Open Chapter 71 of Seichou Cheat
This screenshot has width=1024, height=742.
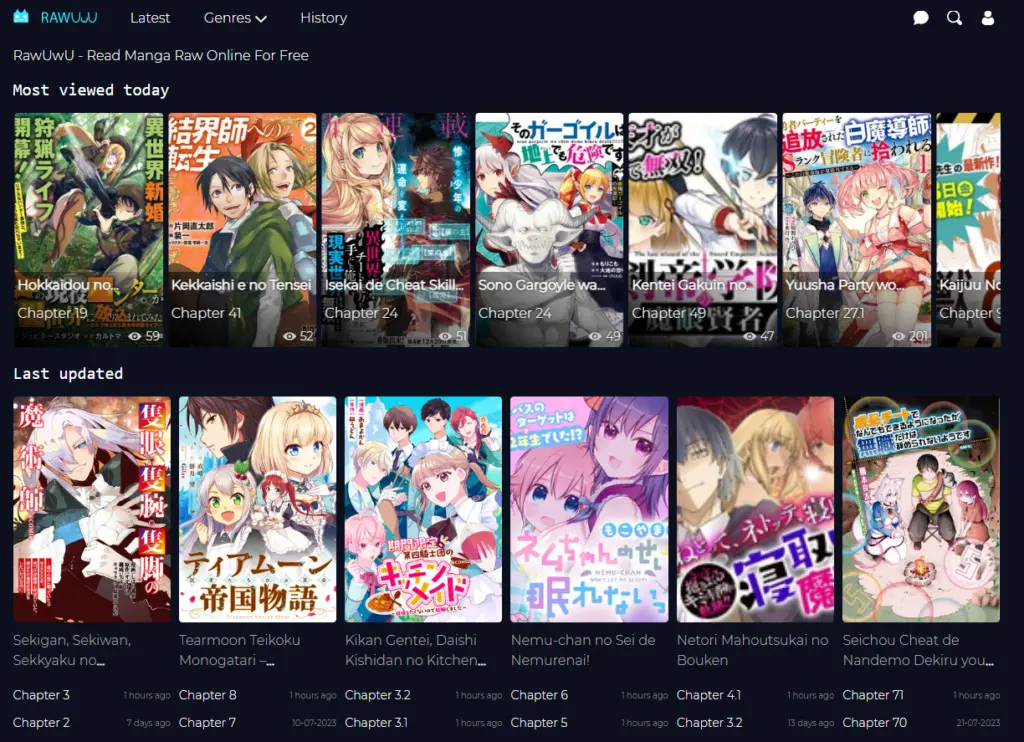873,695
